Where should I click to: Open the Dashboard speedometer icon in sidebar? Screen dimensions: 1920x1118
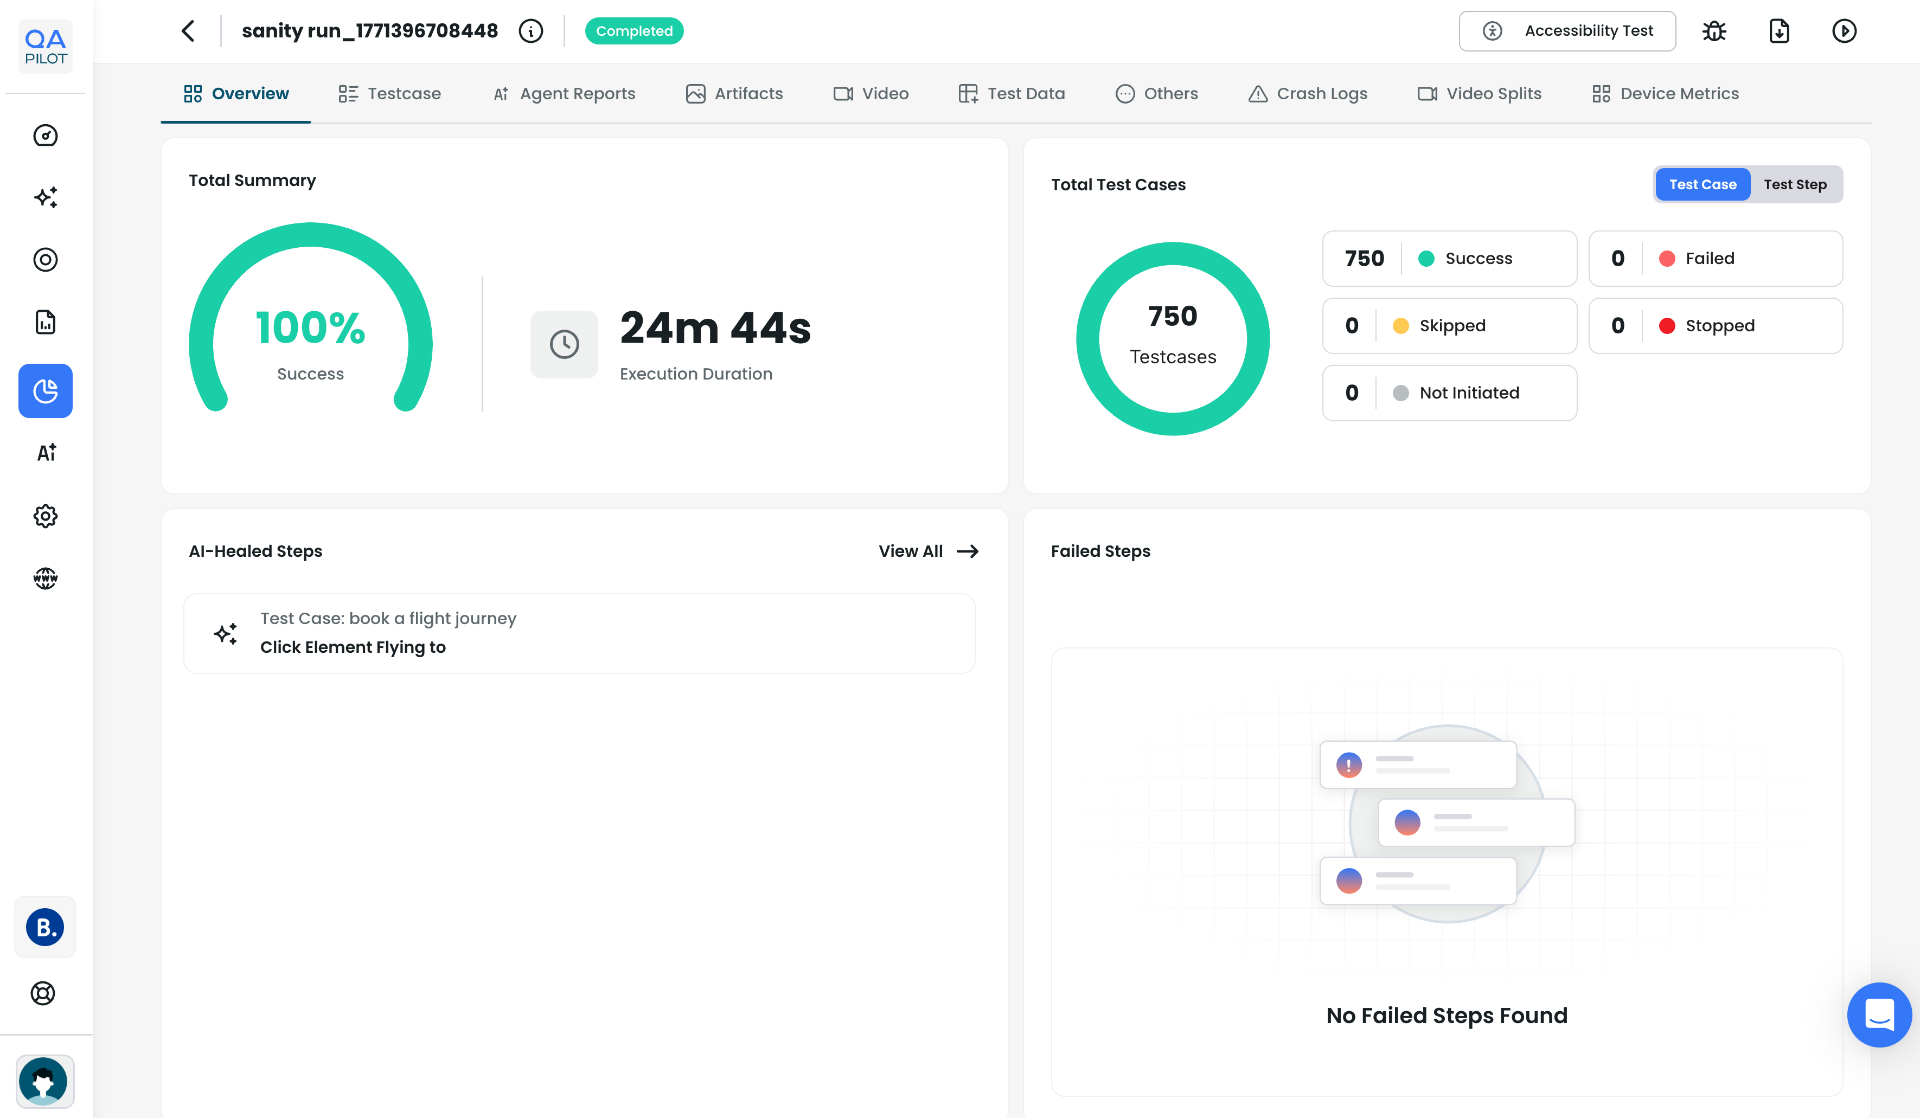(45, 136)
